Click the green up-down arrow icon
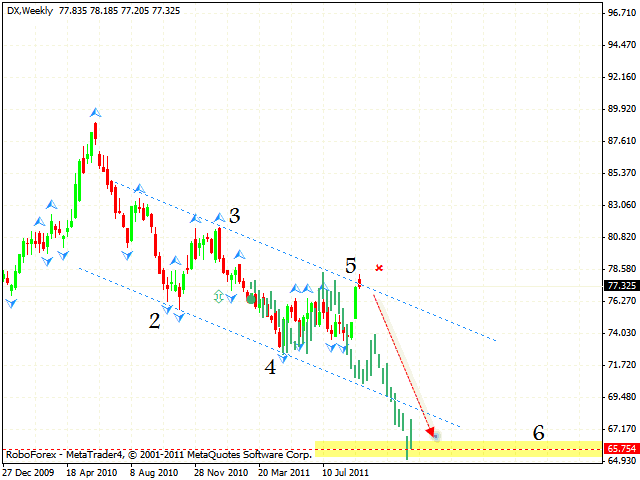Viewport: 640px width, 480px height. coord(218,296)
